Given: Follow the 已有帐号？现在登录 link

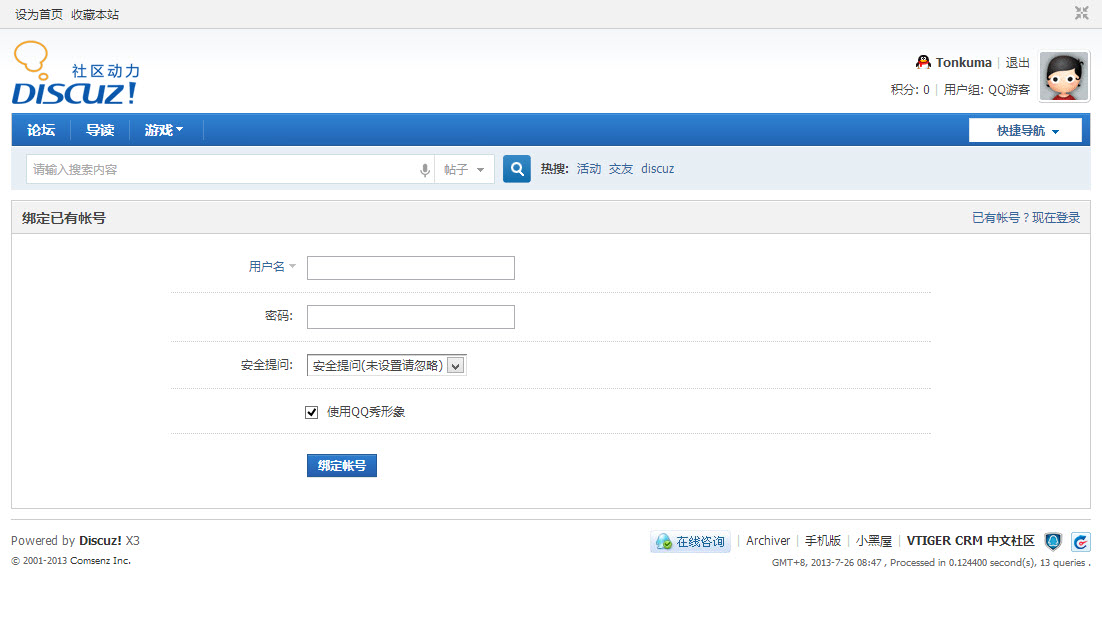Looking at the screenshot, I should (x=1025, y=218).
